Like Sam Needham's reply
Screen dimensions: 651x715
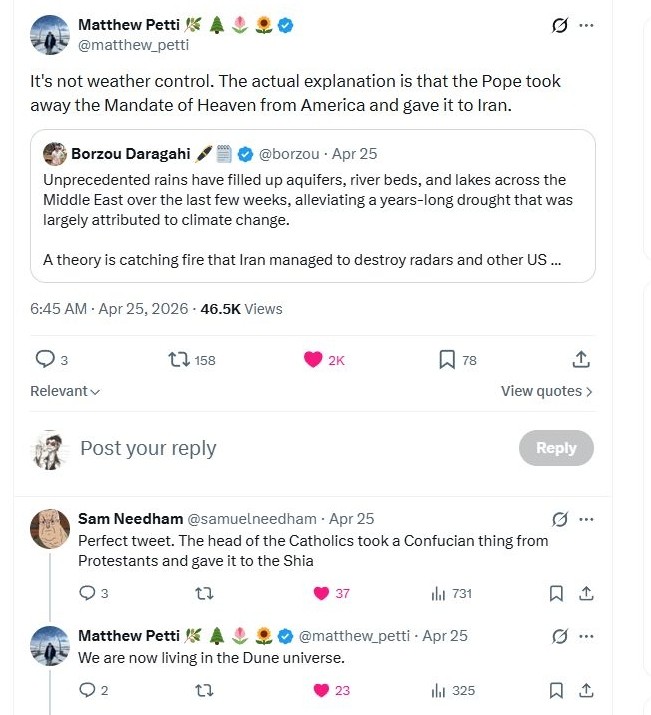322,593
